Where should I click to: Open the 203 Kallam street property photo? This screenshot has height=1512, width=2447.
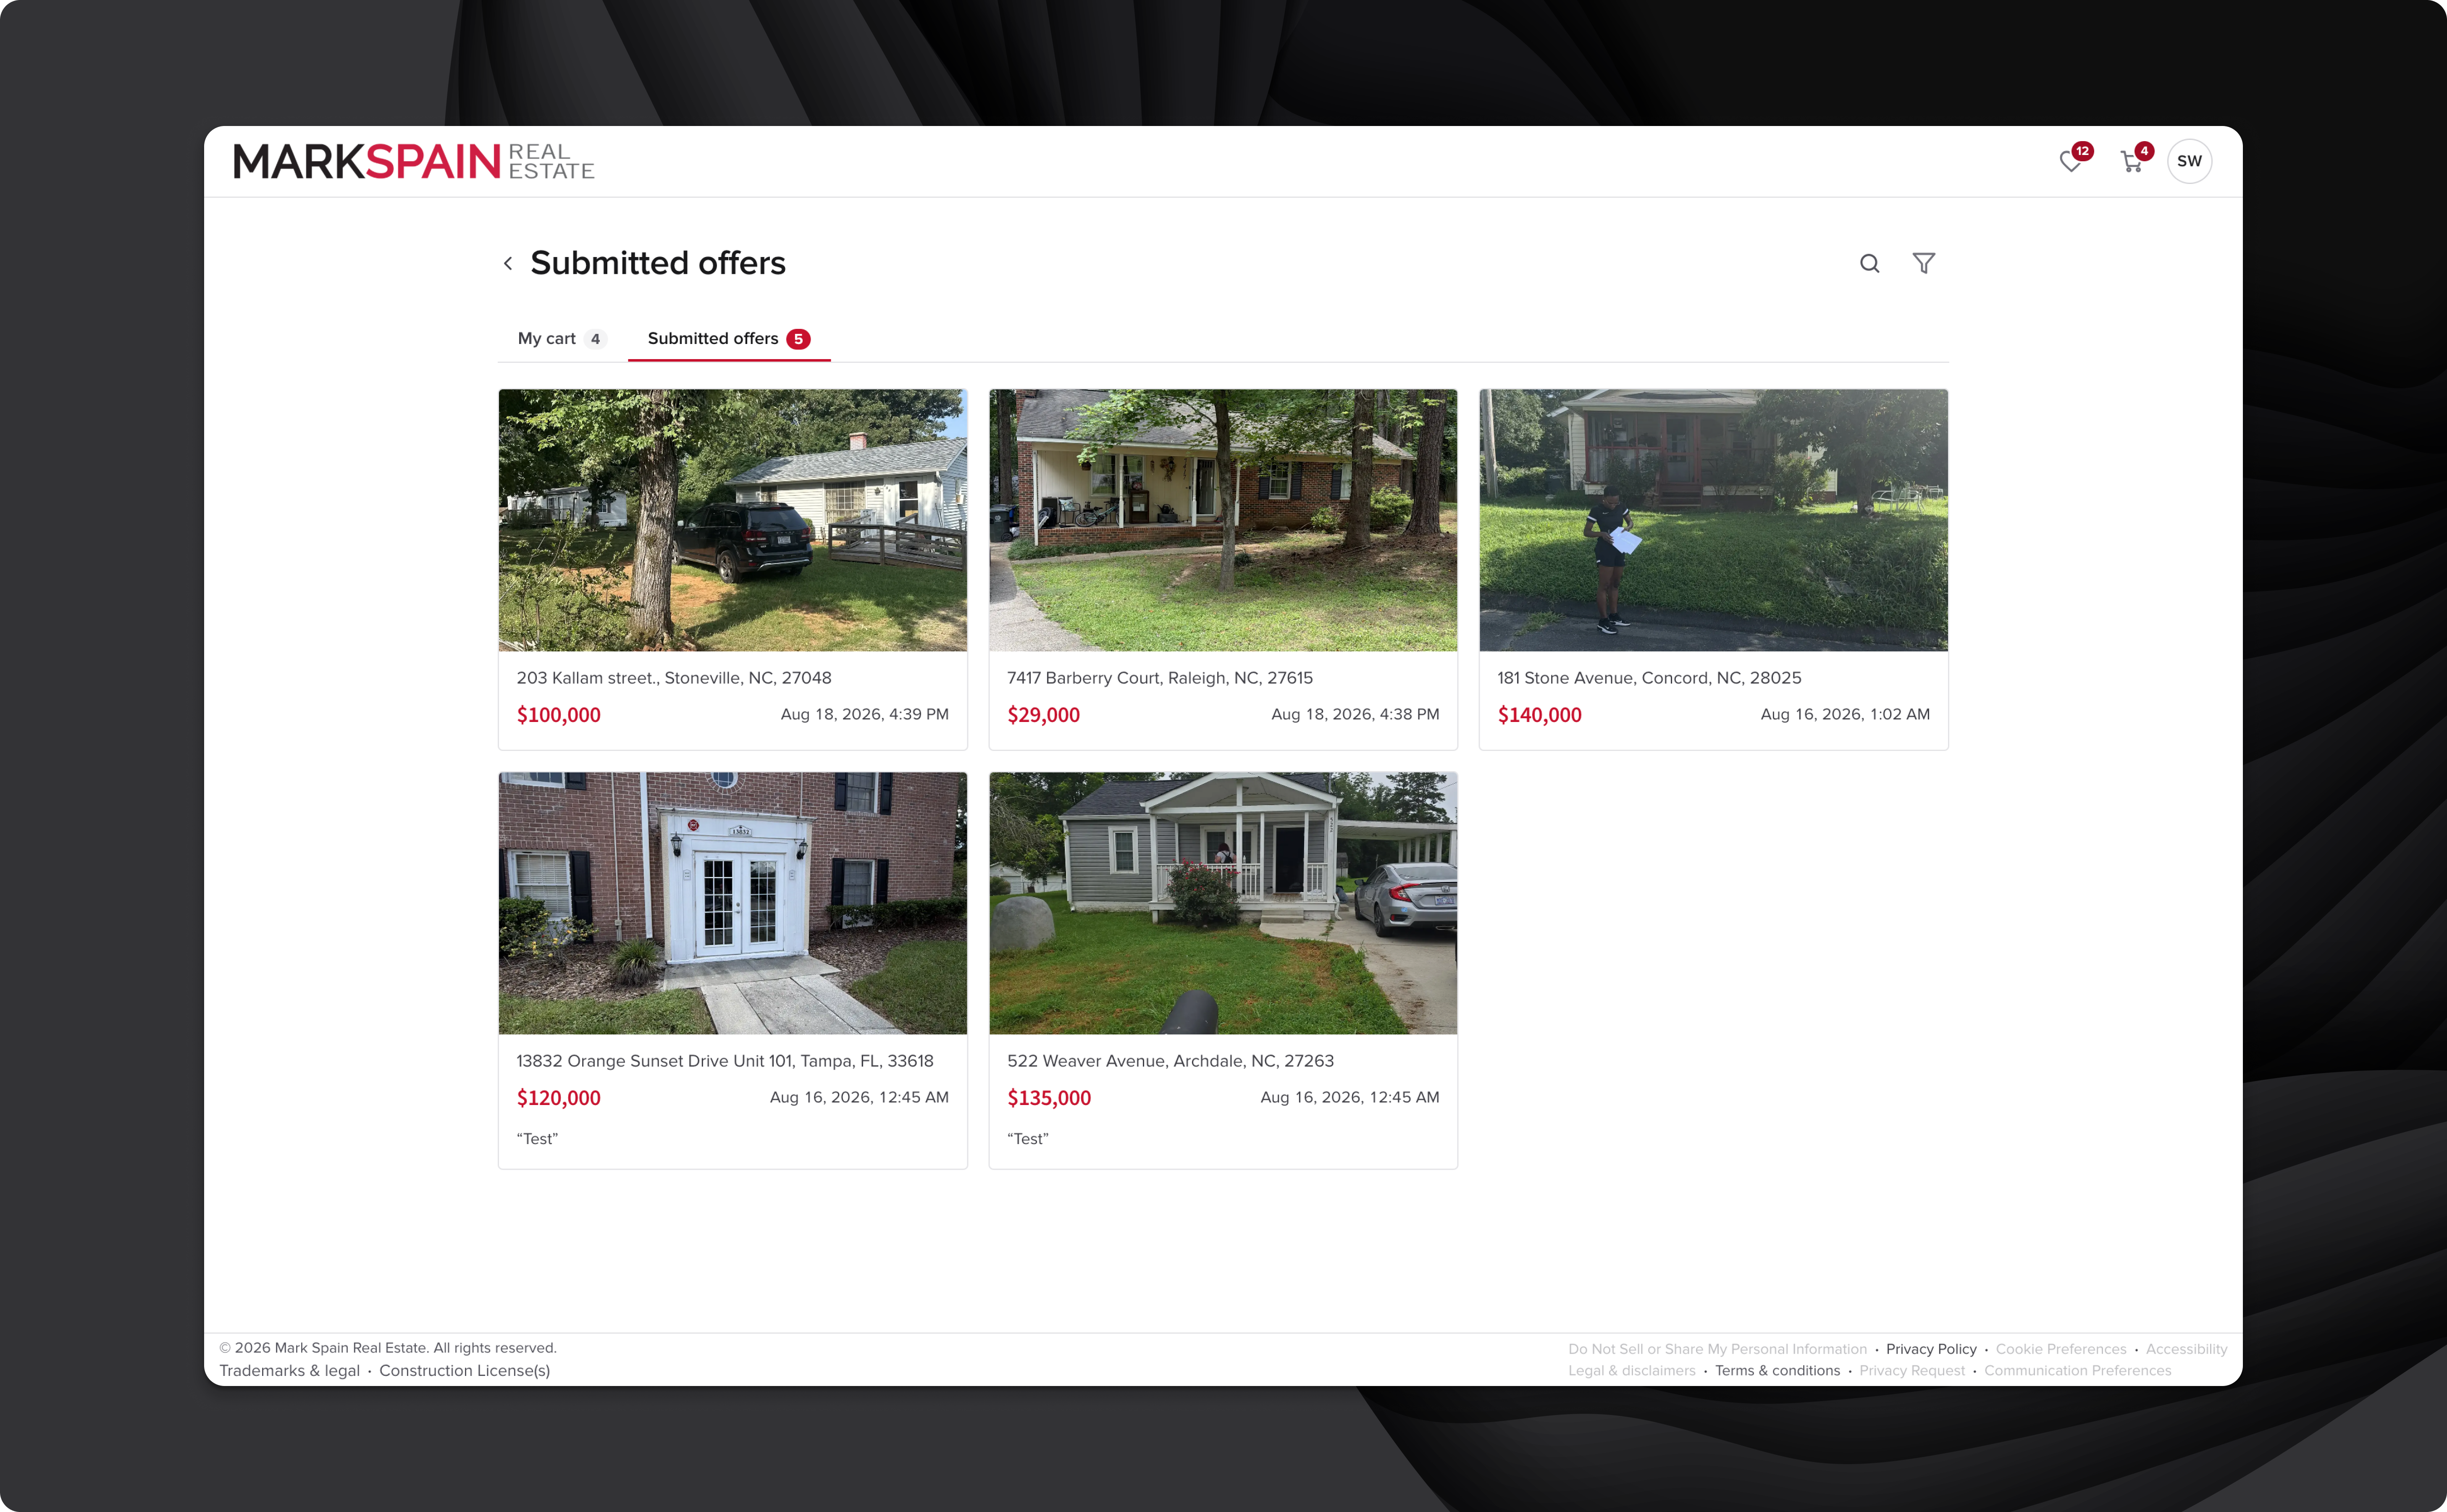[x=733, y=520]
